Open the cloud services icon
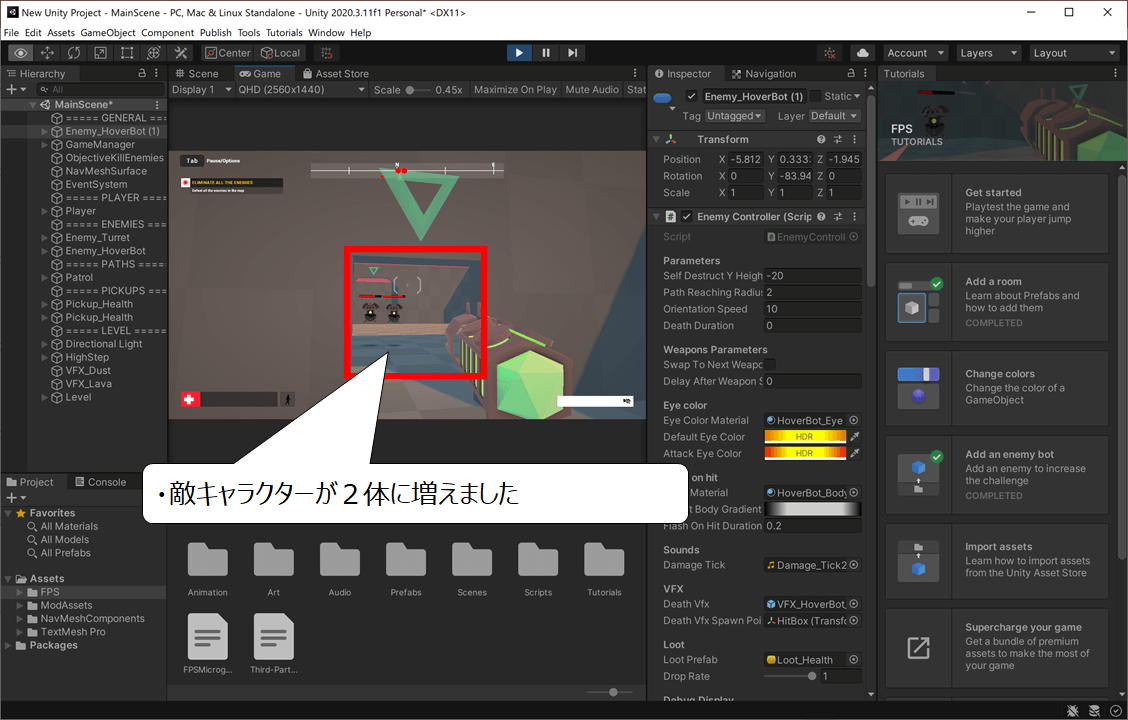Screen dimensions: 1128x720 (x=863, y=53)
